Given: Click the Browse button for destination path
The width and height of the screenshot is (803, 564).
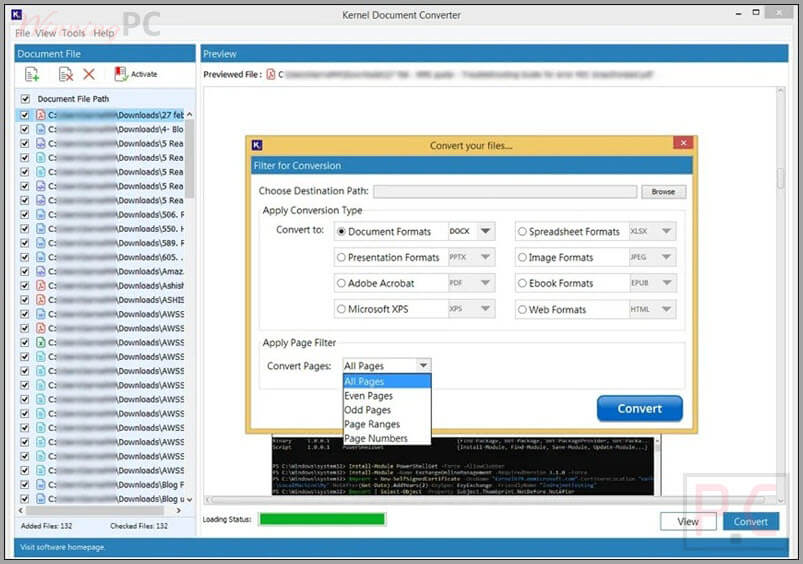Looking at the screenshot, I should [x=663, y=192].
